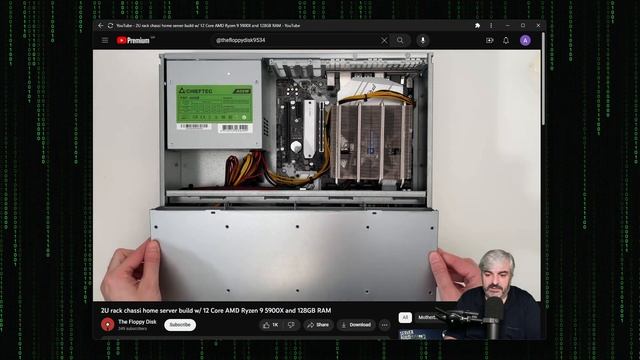Image resolution: width=640 pixels, height=360 pixels.
Task: Open the YouTube hamburger guide menu
Action: (105, 40)
